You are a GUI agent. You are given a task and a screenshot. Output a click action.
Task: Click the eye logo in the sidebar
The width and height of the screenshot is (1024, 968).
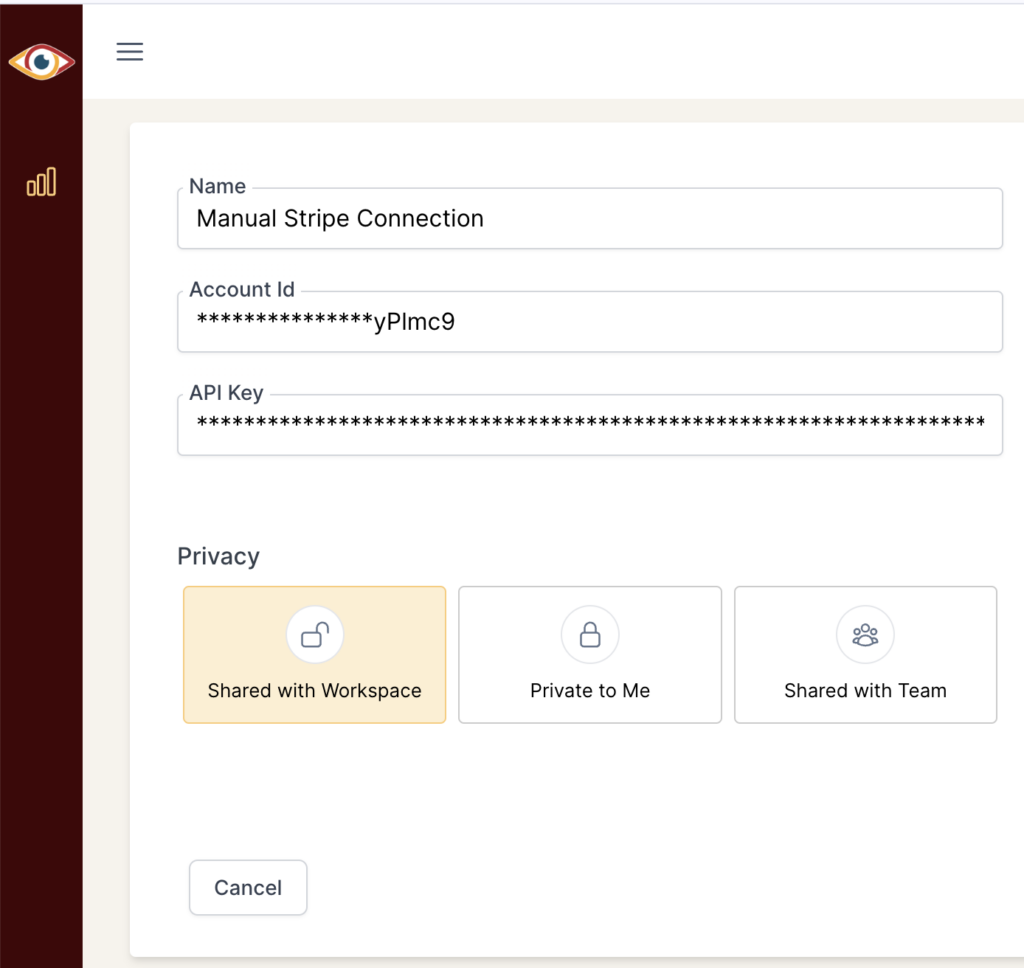(x=42, y=61)
